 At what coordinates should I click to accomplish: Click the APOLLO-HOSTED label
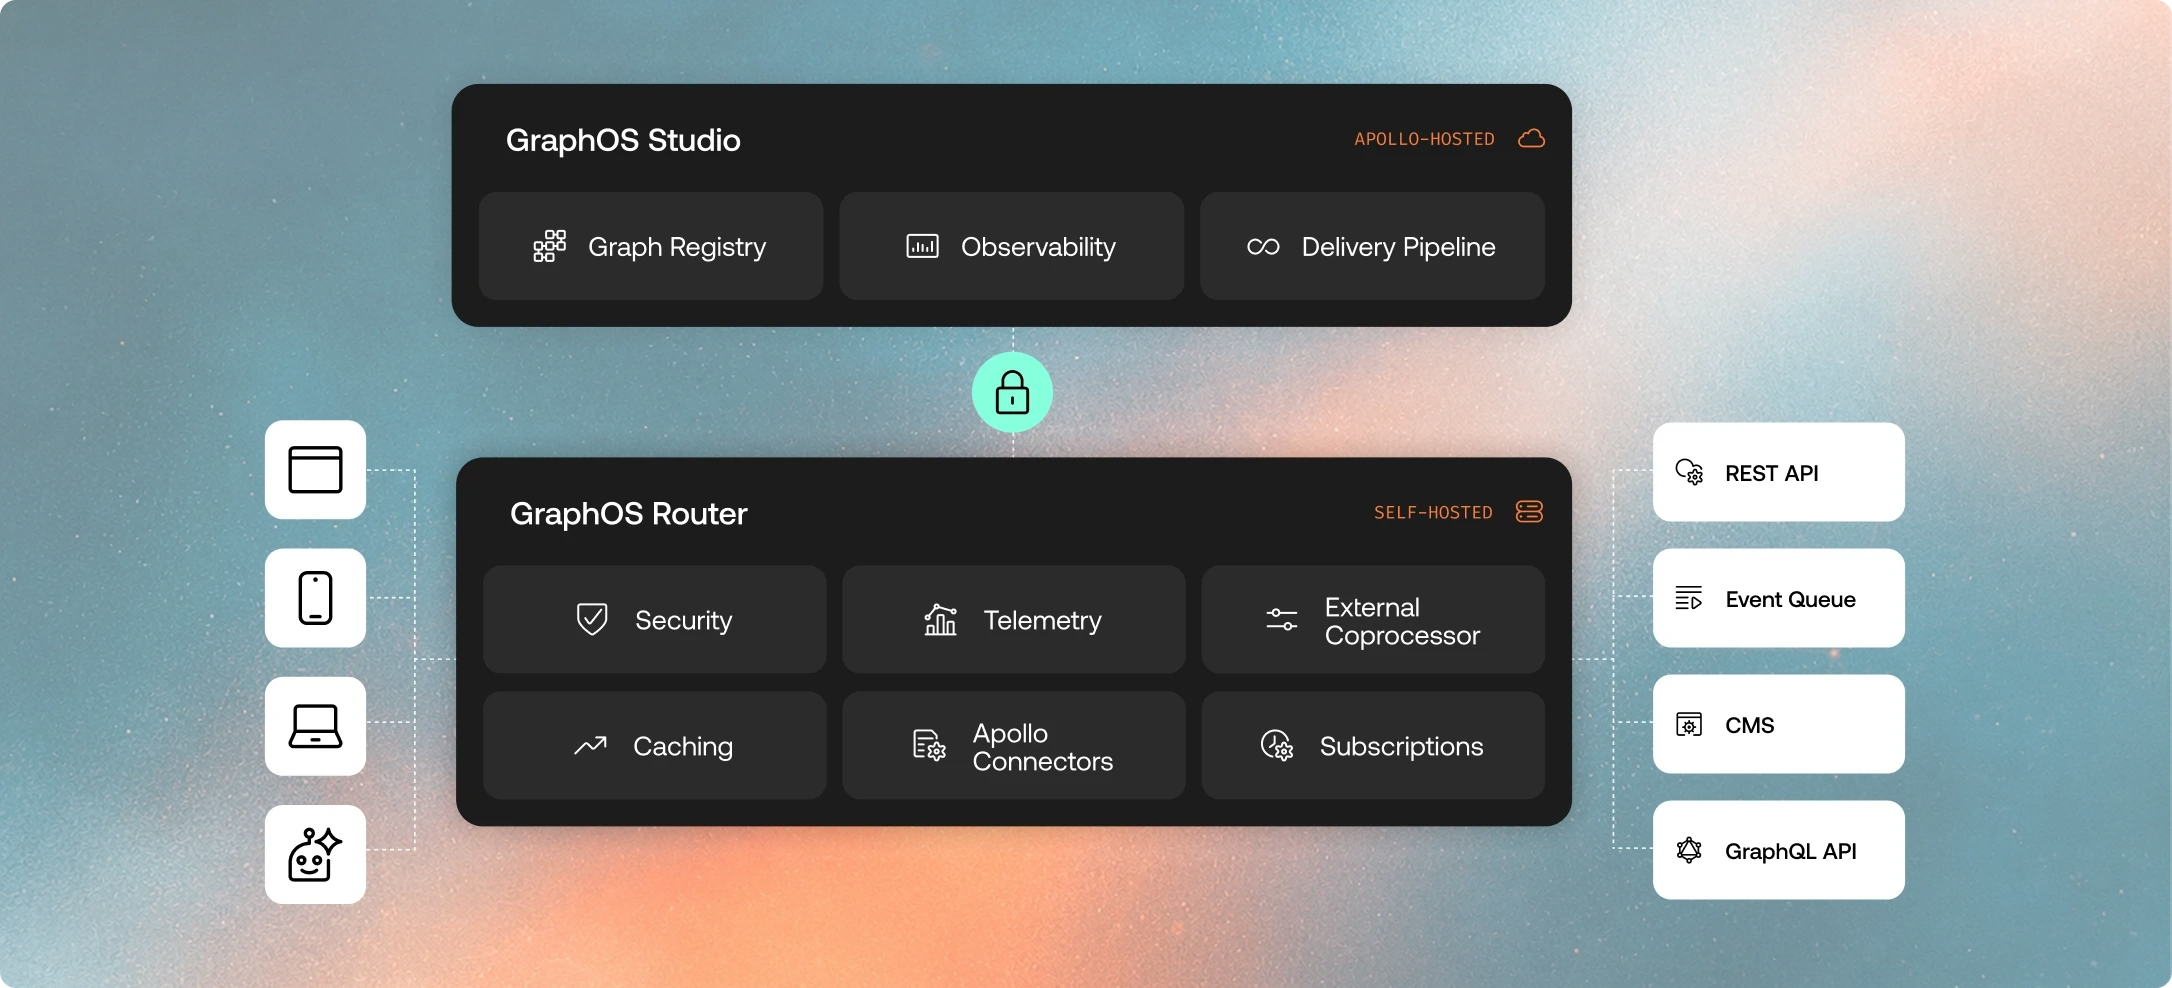[x=1424, y=139]
